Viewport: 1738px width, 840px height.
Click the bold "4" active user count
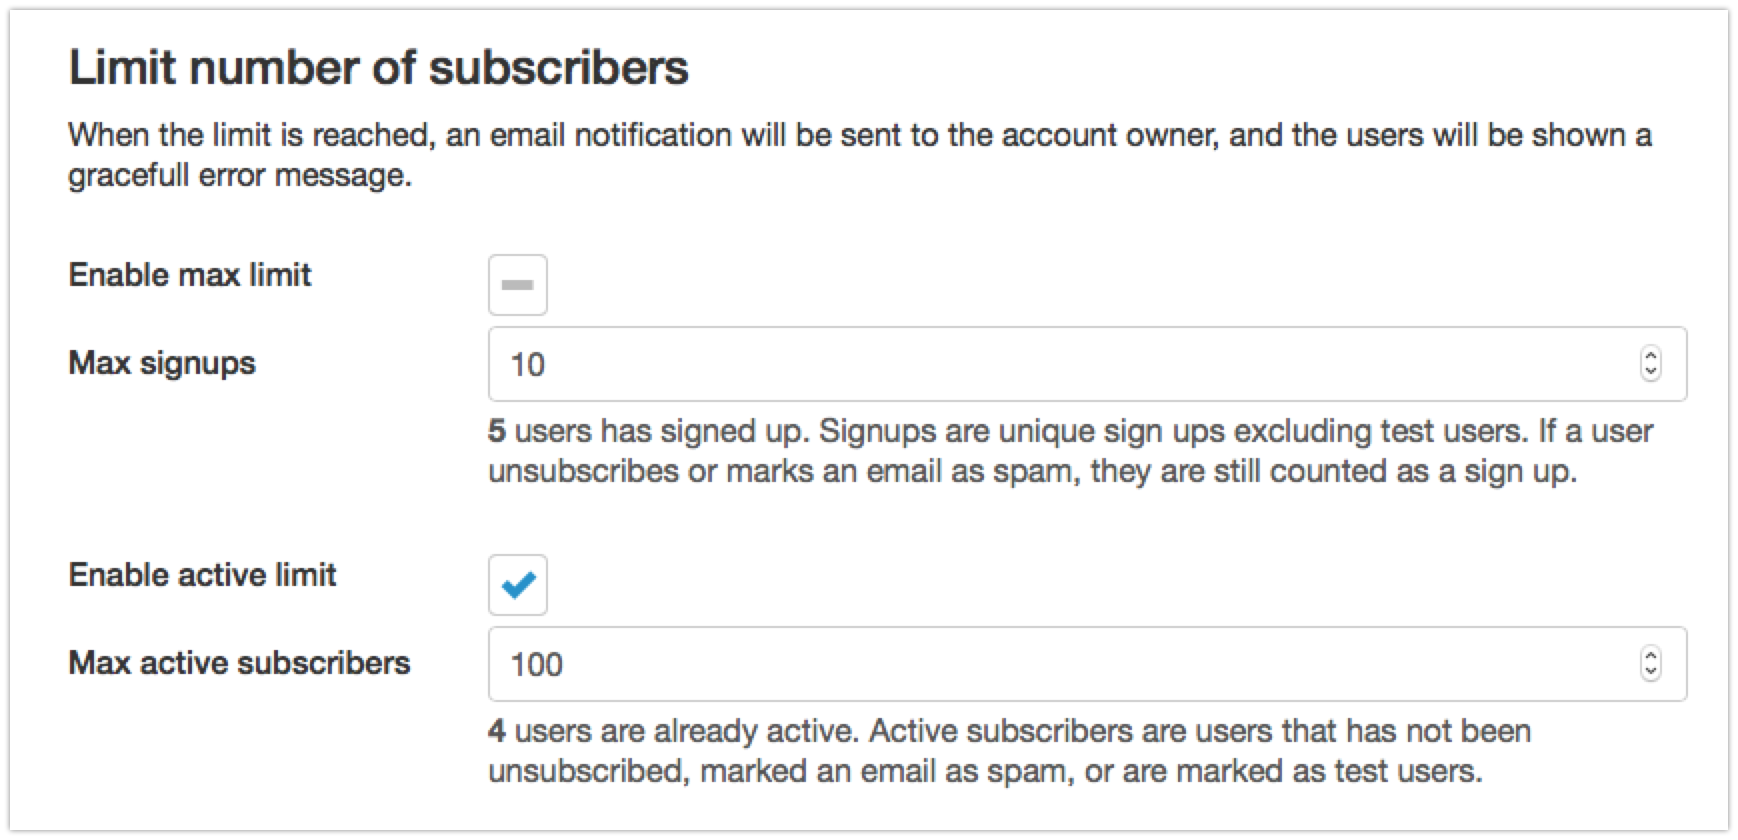coord(497,731)
